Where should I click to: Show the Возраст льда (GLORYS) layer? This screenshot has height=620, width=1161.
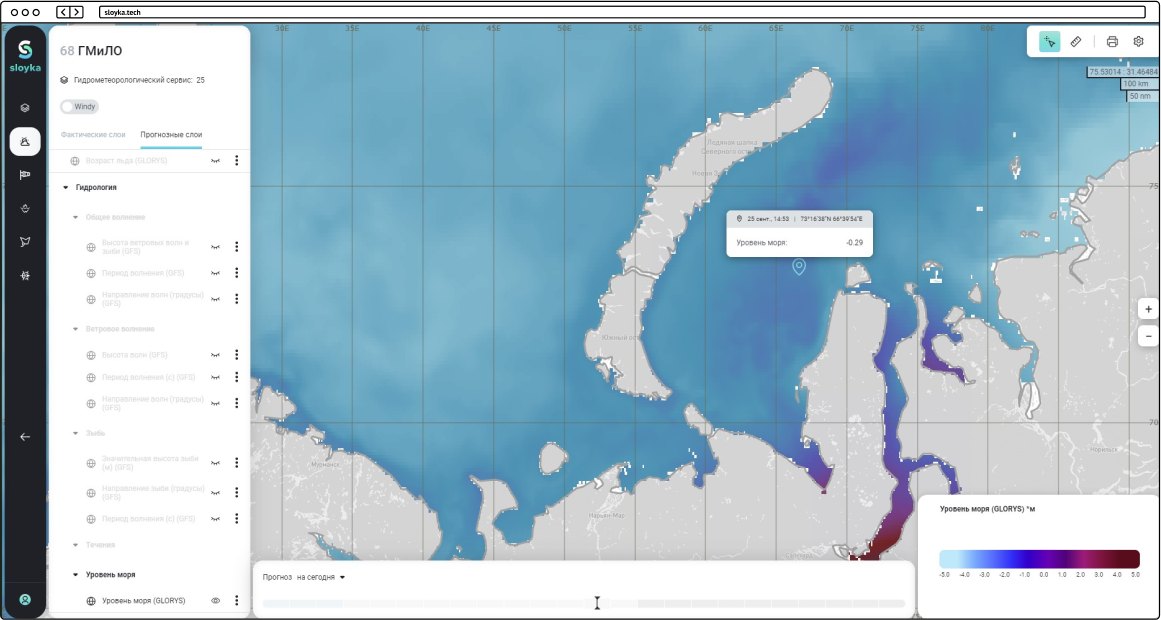pos(215,161)
